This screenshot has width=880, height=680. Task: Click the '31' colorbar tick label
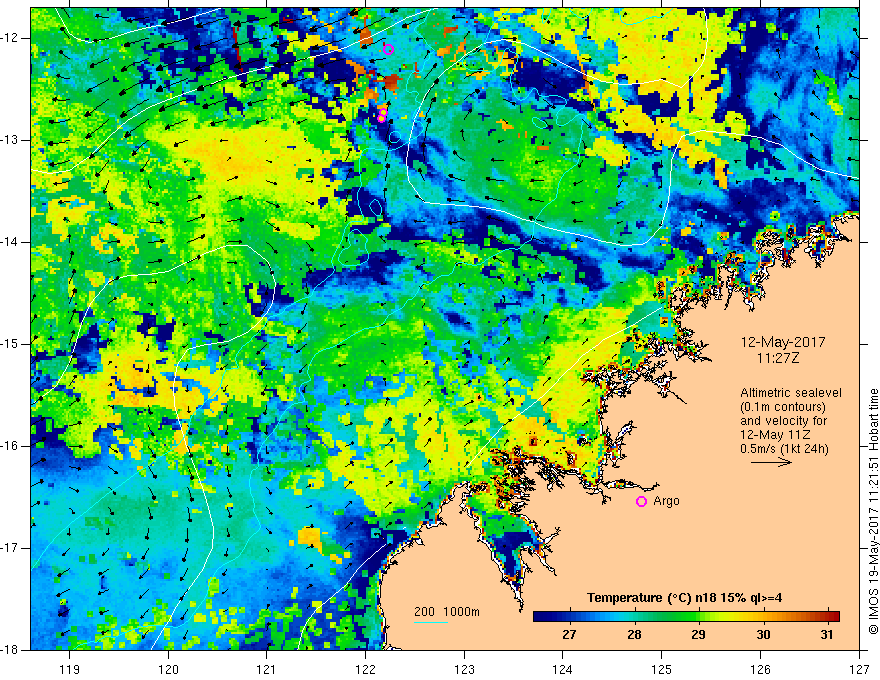[827, 635]
